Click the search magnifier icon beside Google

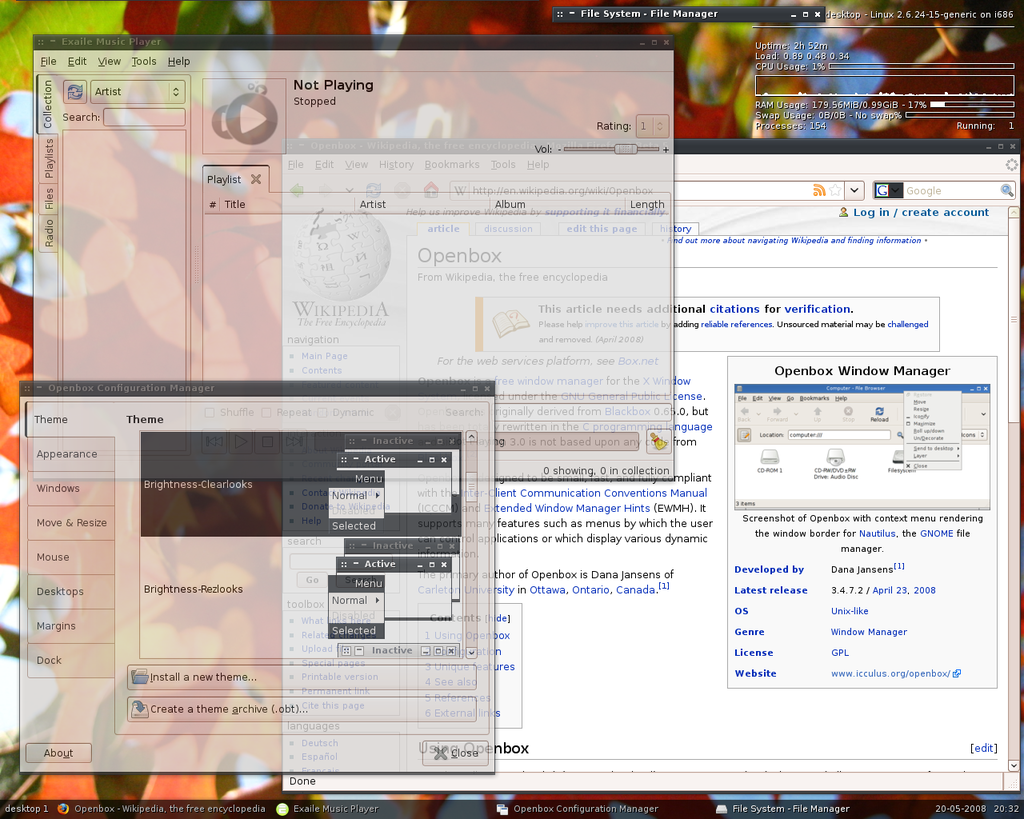click(1006, 190)
